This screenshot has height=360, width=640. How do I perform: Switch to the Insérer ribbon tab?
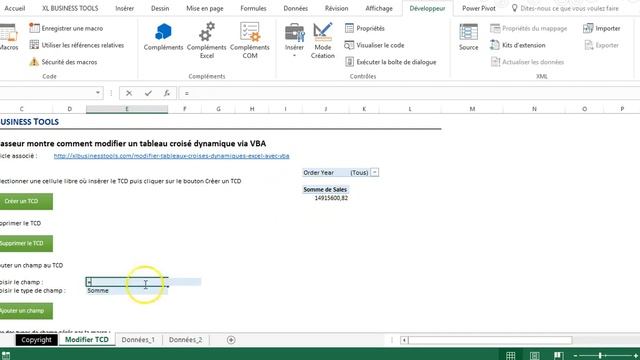point(124,8)
